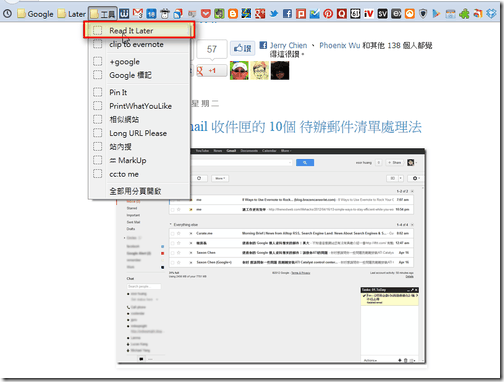Open the Pinterest bookmark icon
504x382 pixels.
pyautogui.click(x=328, y=14)
